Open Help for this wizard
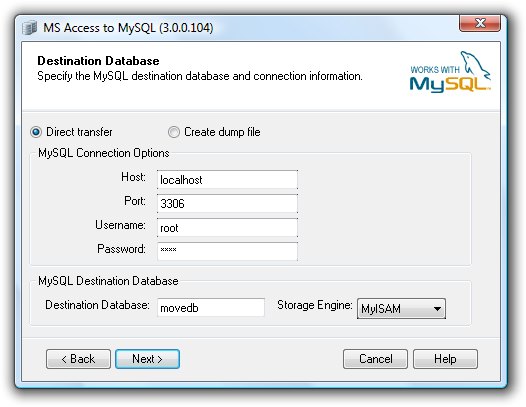The image size is (526, 407). click(x=445, y=359)
